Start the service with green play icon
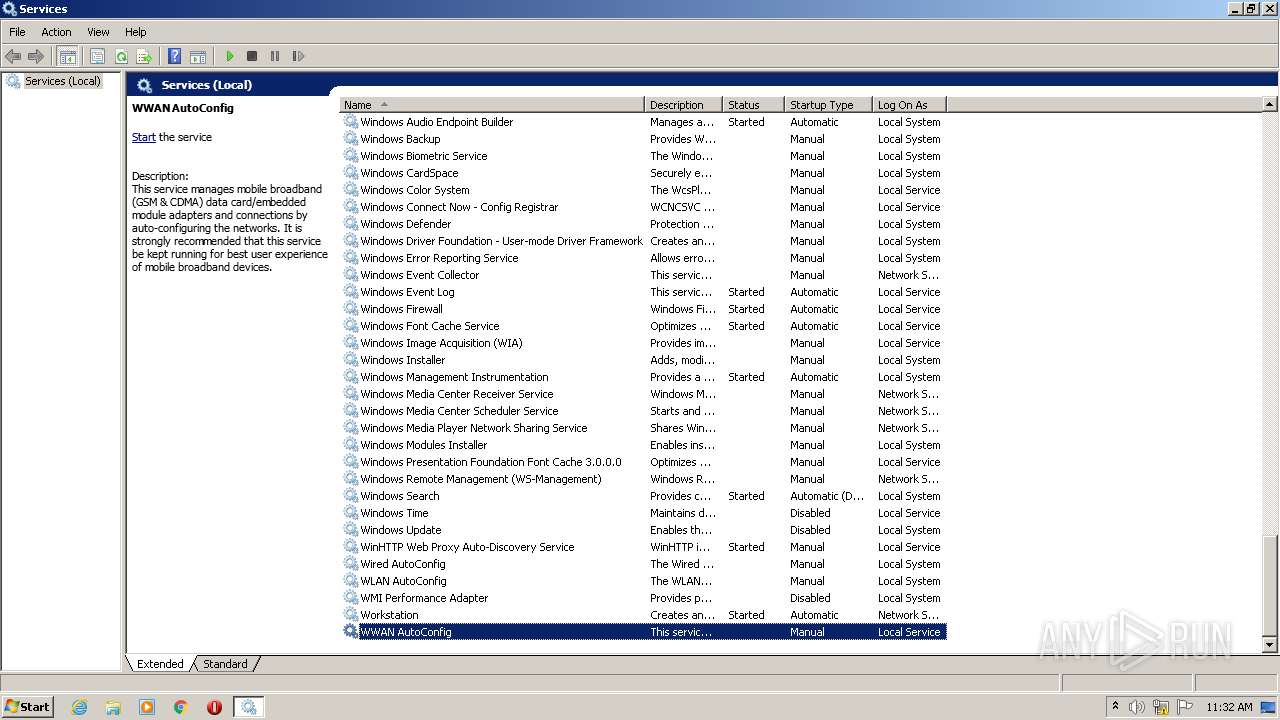This screenshot has height=720, width=1280. coord(230,56)
